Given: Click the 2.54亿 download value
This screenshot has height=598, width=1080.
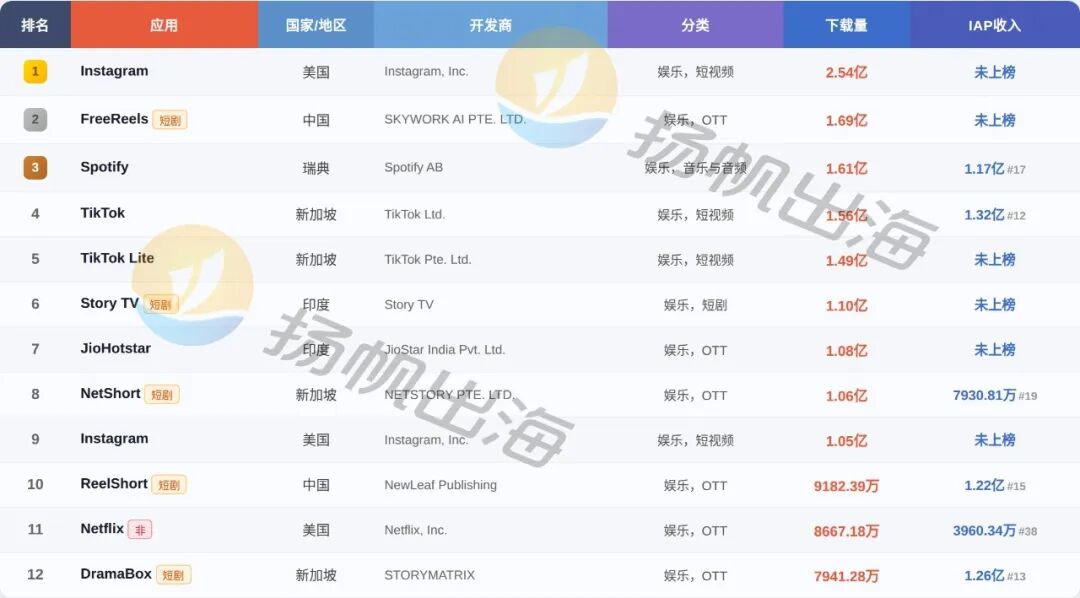Looking at the screenshot, I should (847, 72).
